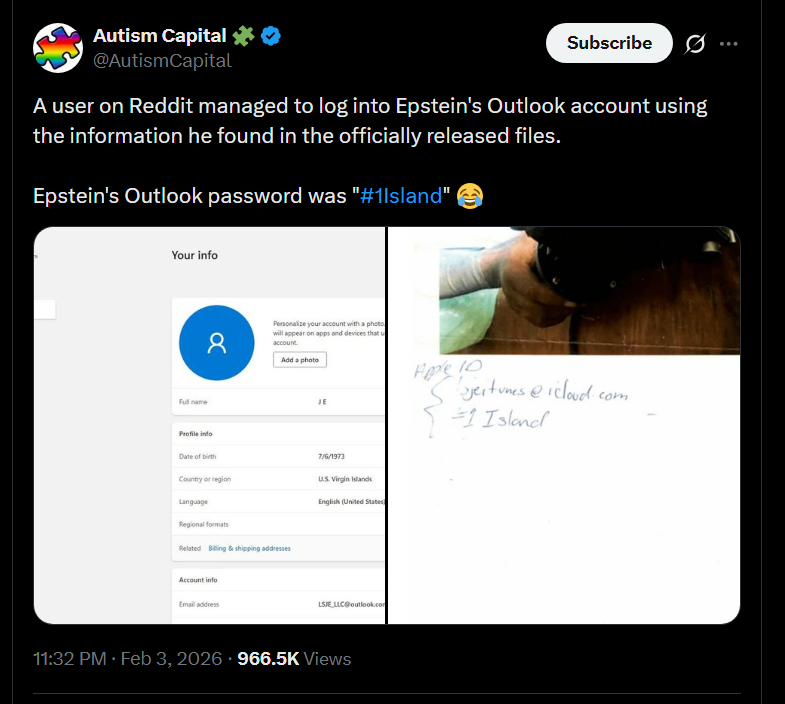Open the Autism Capital display name
This screenshot has height=704, width=785.
(159, 37)
